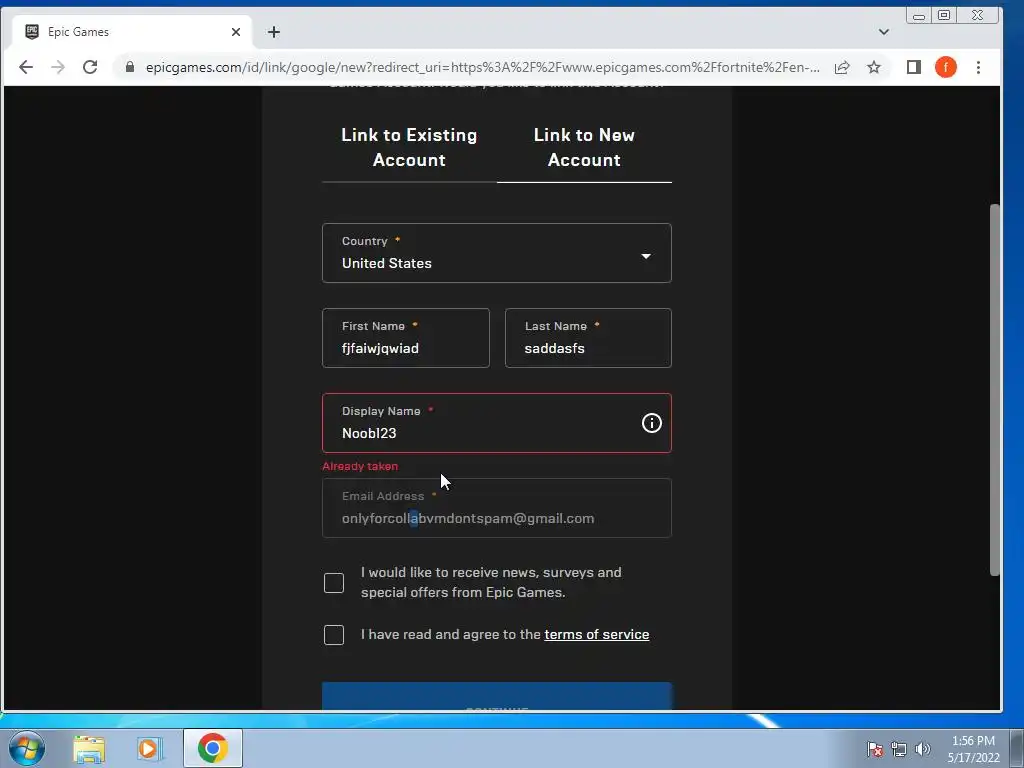Open the network tray icon

[x=899, y=749]
